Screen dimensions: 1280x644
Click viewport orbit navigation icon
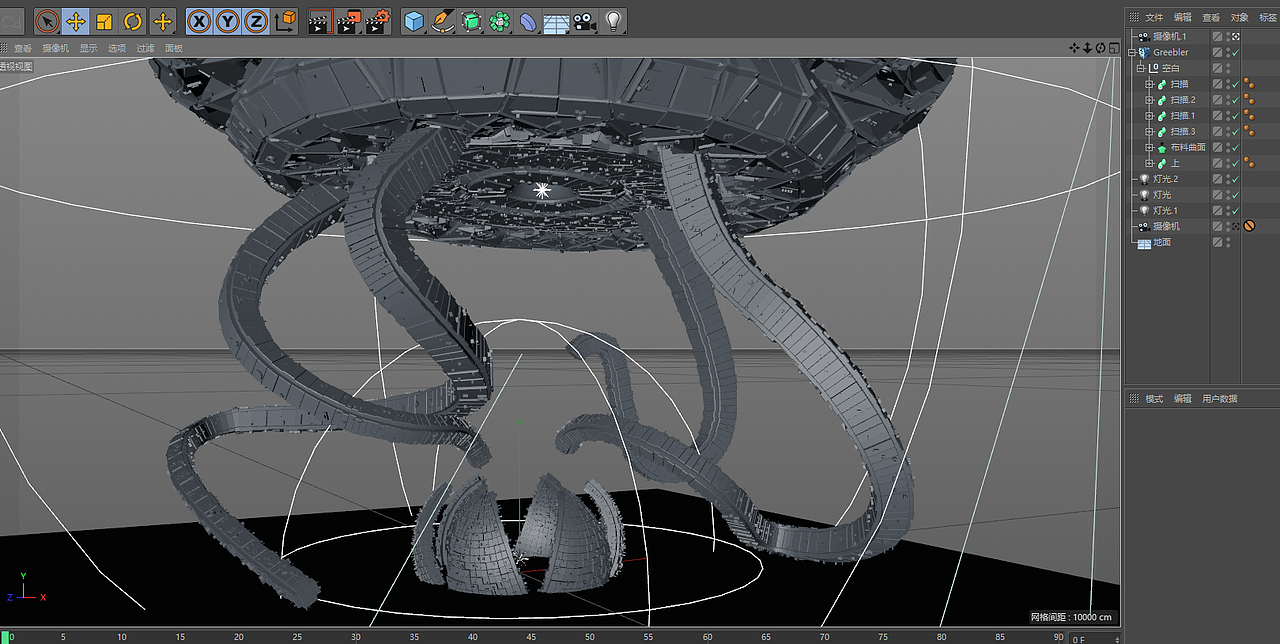pos(1100,48)
